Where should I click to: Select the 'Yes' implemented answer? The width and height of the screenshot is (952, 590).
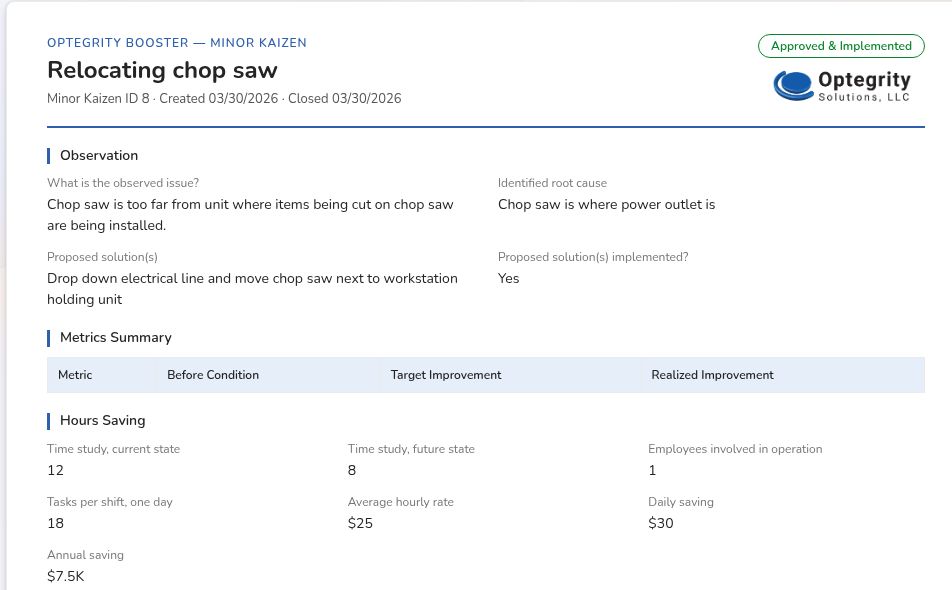pyautogui.click(x=508, y=279)
